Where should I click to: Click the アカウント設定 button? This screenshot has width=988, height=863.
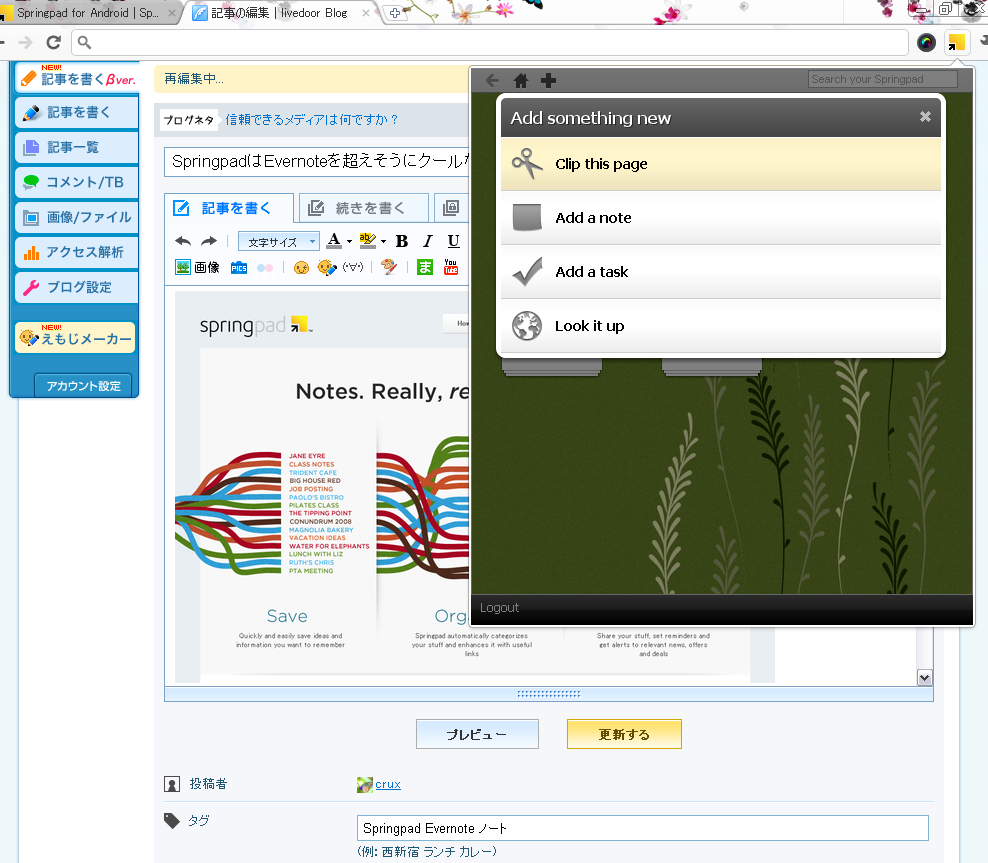[83, 386]
